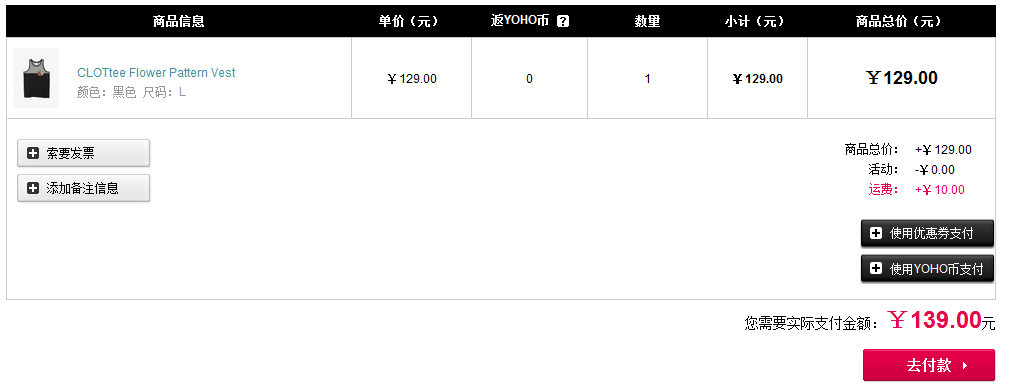
Task: Click the plus icon on 添加备注信息
Action: pos(33,188)
